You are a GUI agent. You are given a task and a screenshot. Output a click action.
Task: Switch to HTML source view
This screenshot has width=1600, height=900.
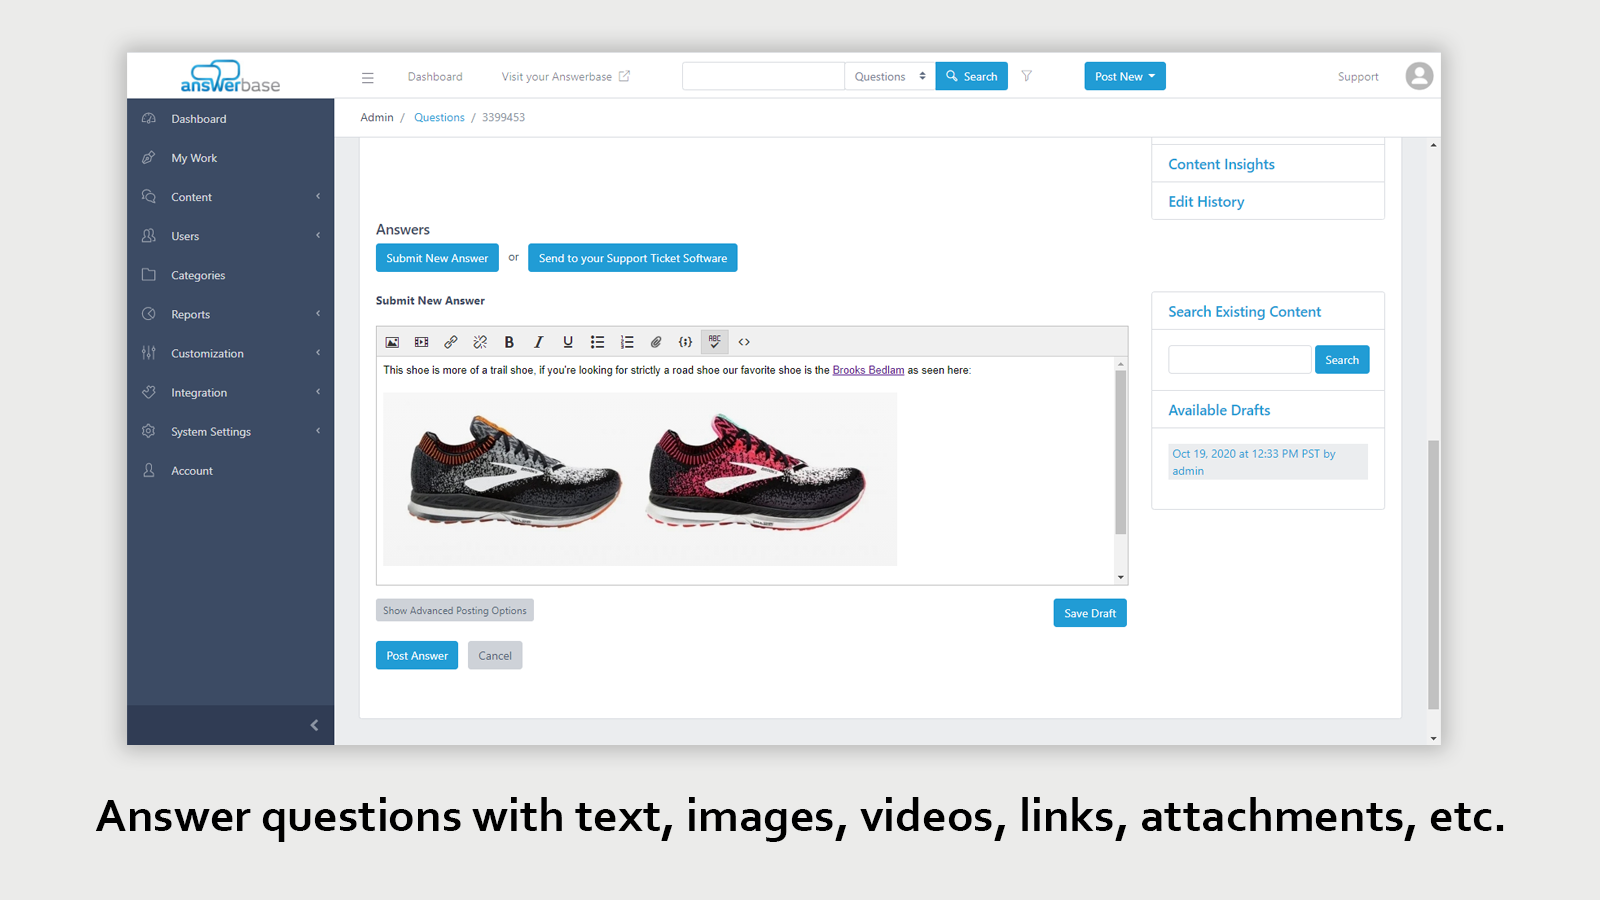coord(744,341)
